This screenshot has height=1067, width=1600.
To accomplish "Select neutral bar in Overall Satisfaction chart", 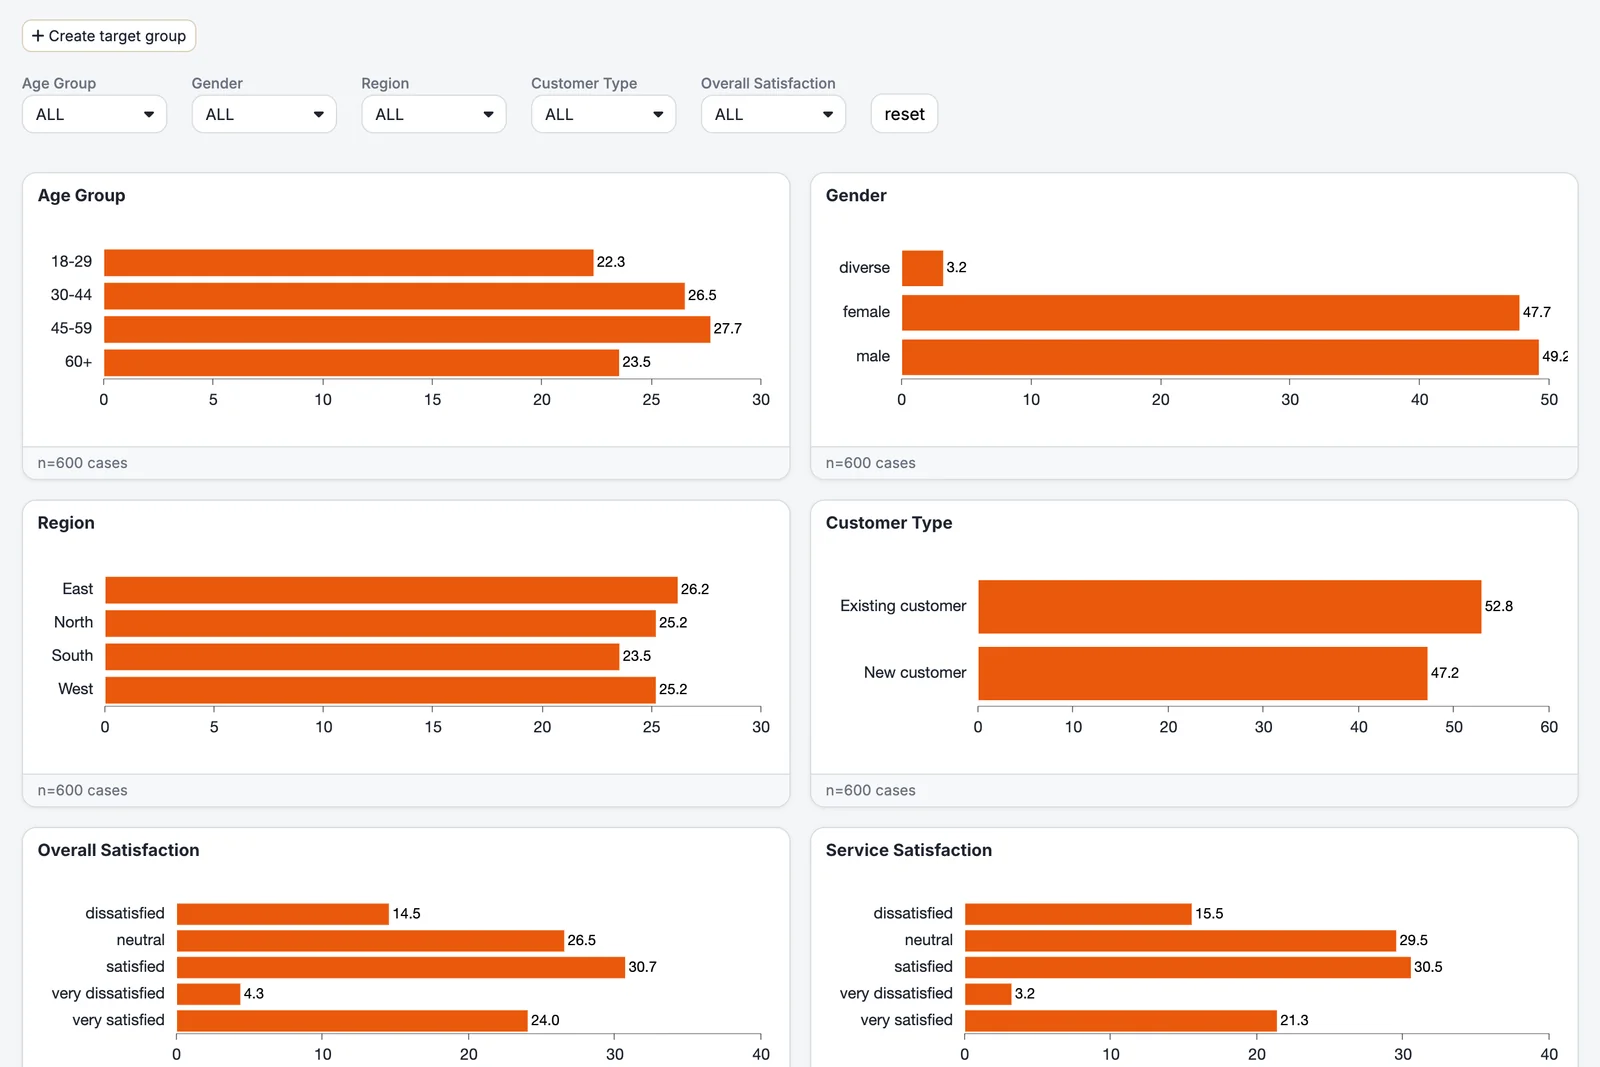I will [x=370, y=941].
